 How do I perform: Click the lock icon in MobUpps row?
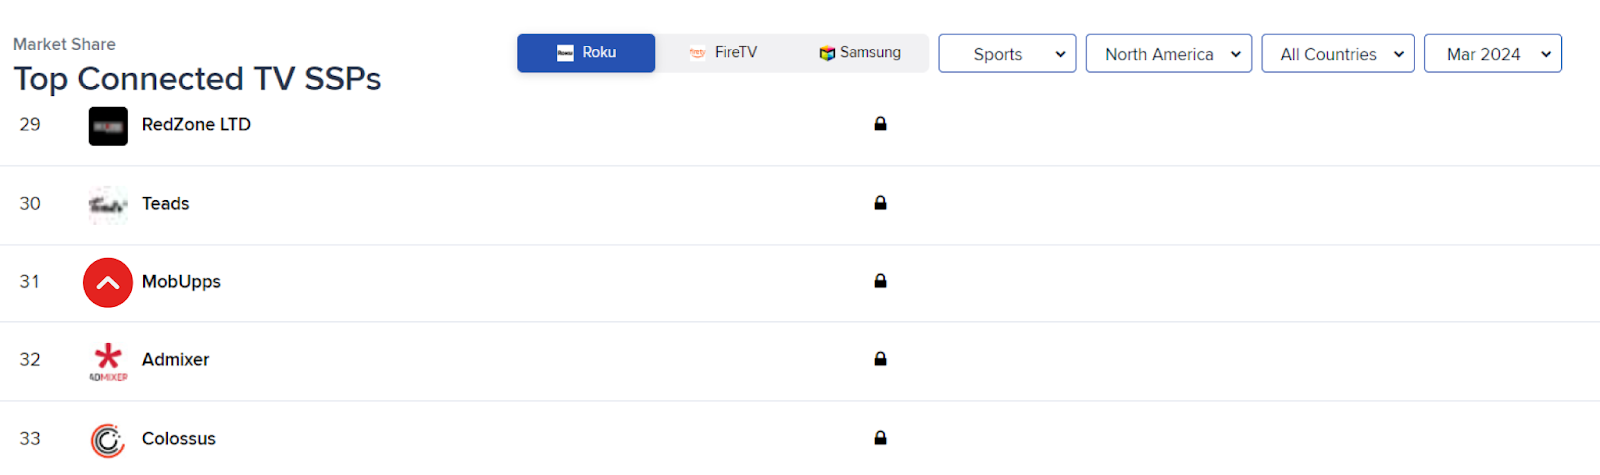click(x=880, y=281)
